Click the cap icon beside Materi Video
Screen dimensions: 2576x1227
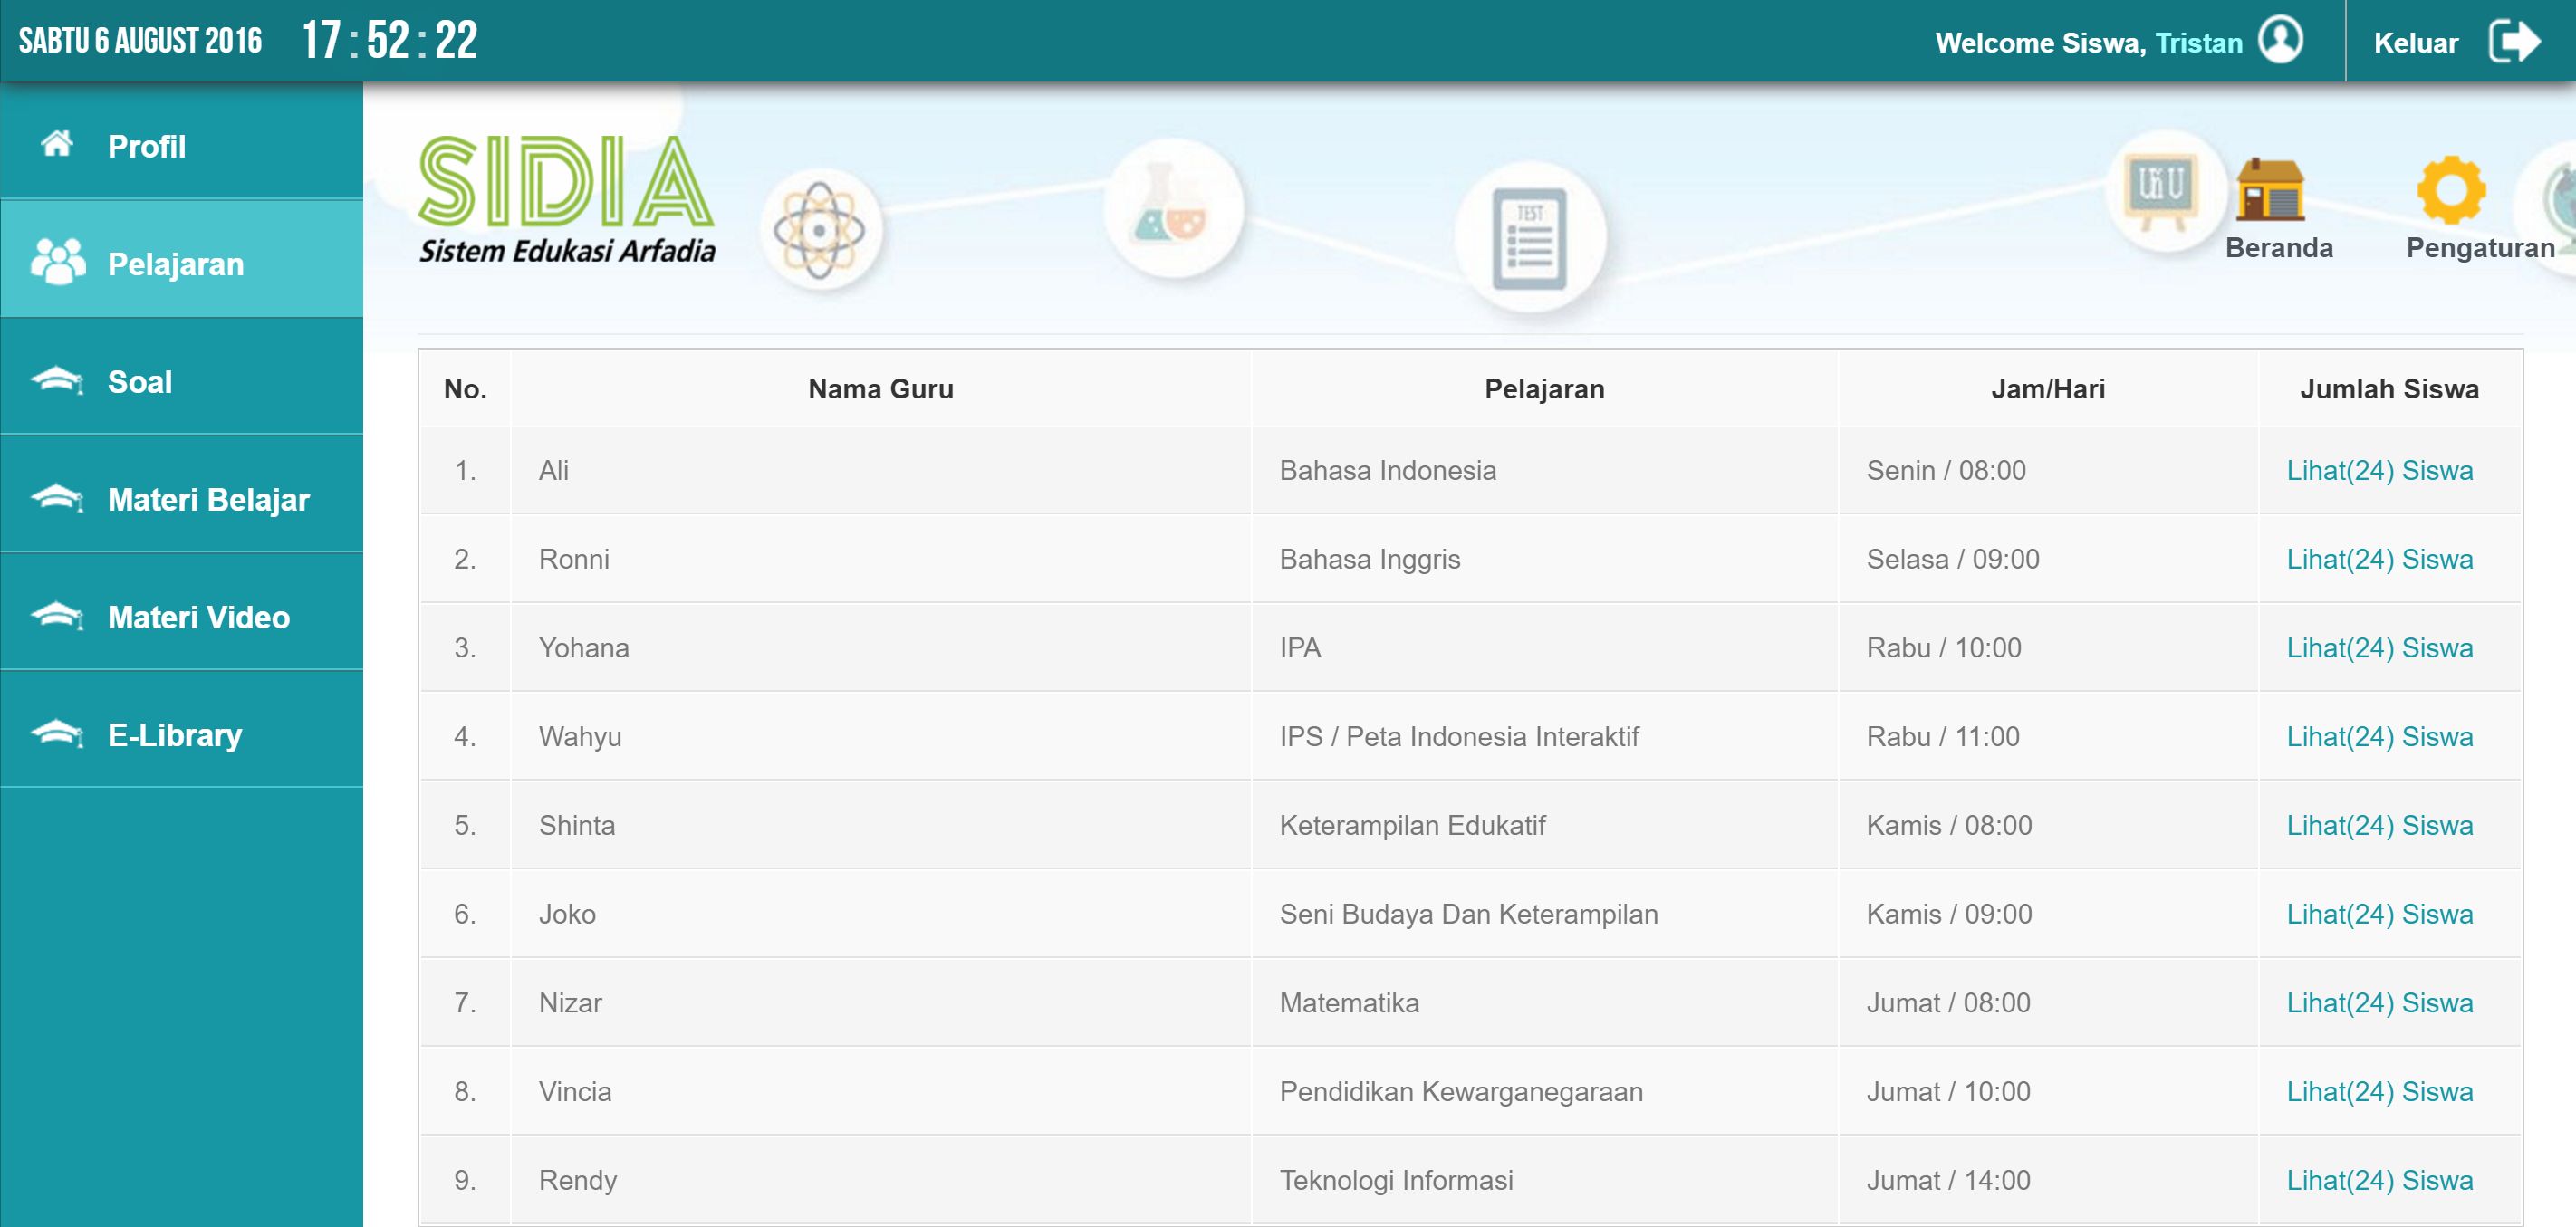(57, 616)
